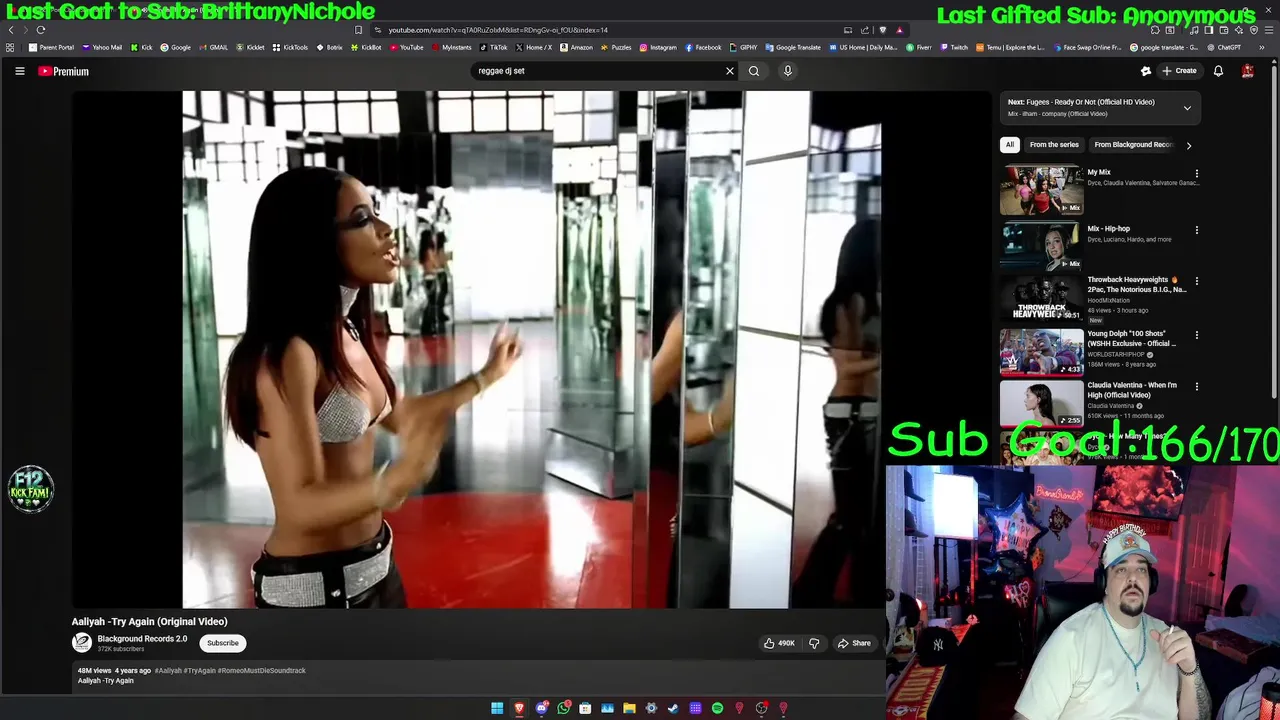This screenshot has width=1280, height=720.
Task: Like the video (490K)
Action: coord(779,643)
